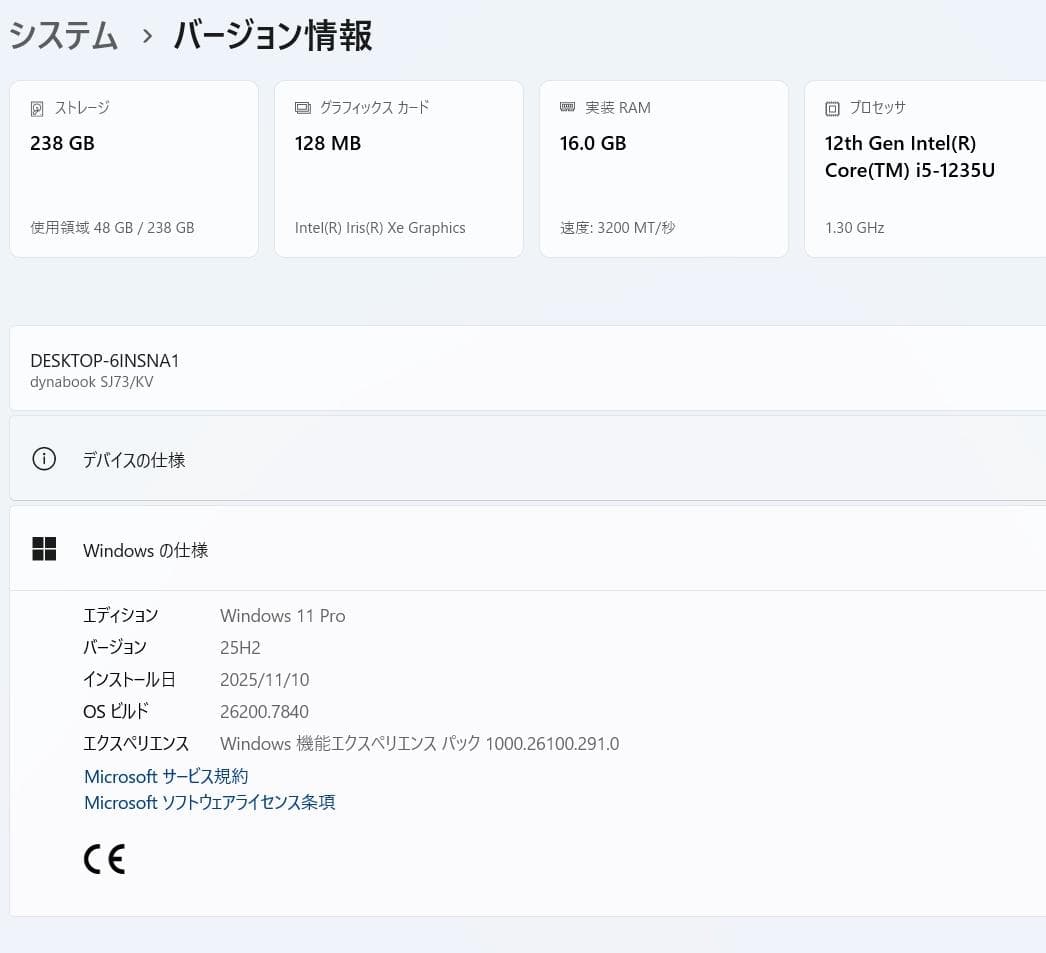Open the ストレージ 238 GB card
Image resolution: width=1046 pixels, height=953 pixels.
(134, 169)
